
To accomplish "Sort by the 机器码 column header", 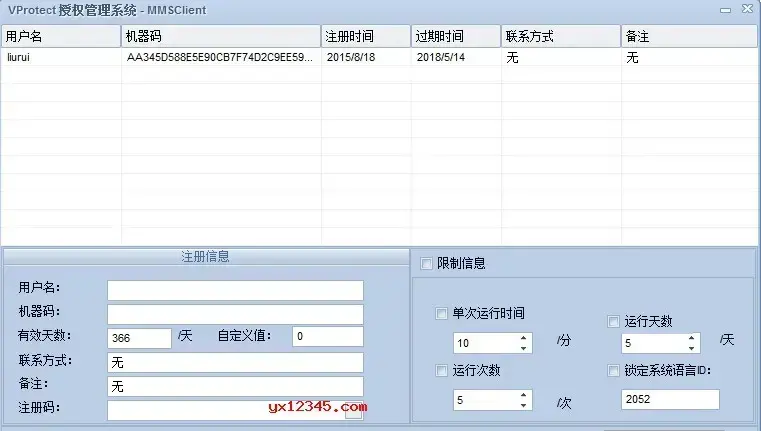I will pyautogui.click(x=221, y=36).
